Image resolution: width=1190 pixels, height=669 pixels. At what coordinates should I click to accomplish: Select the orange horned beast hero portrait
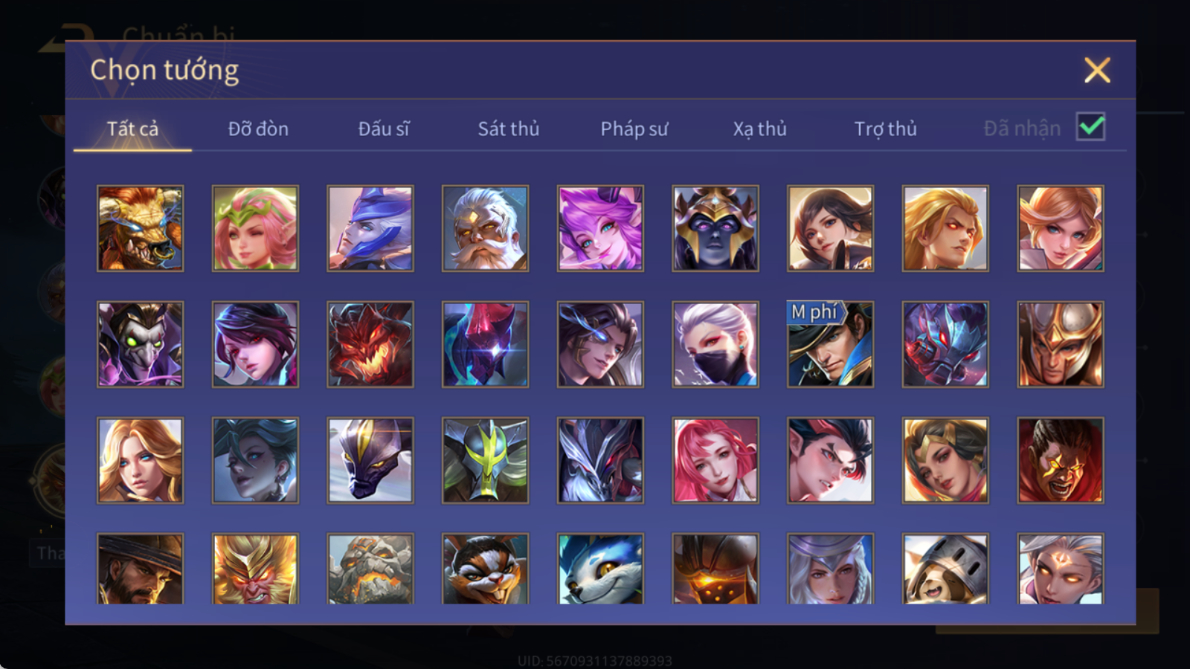coord(140,228)
